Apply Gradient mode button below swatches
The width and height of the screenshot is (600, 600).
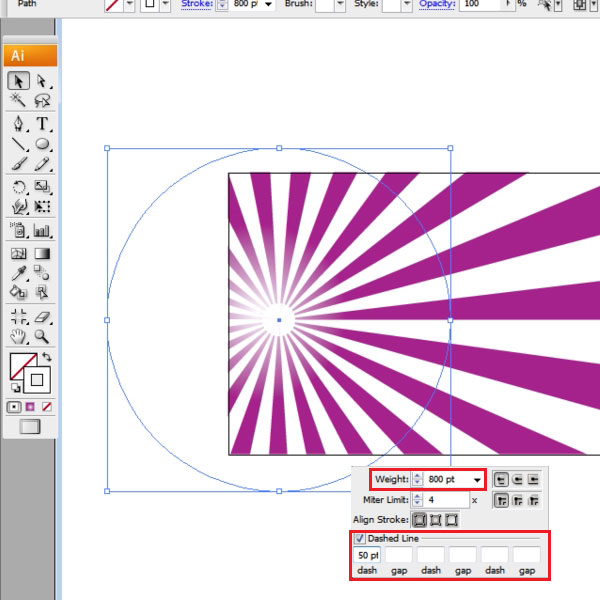[x=30, y=407]
